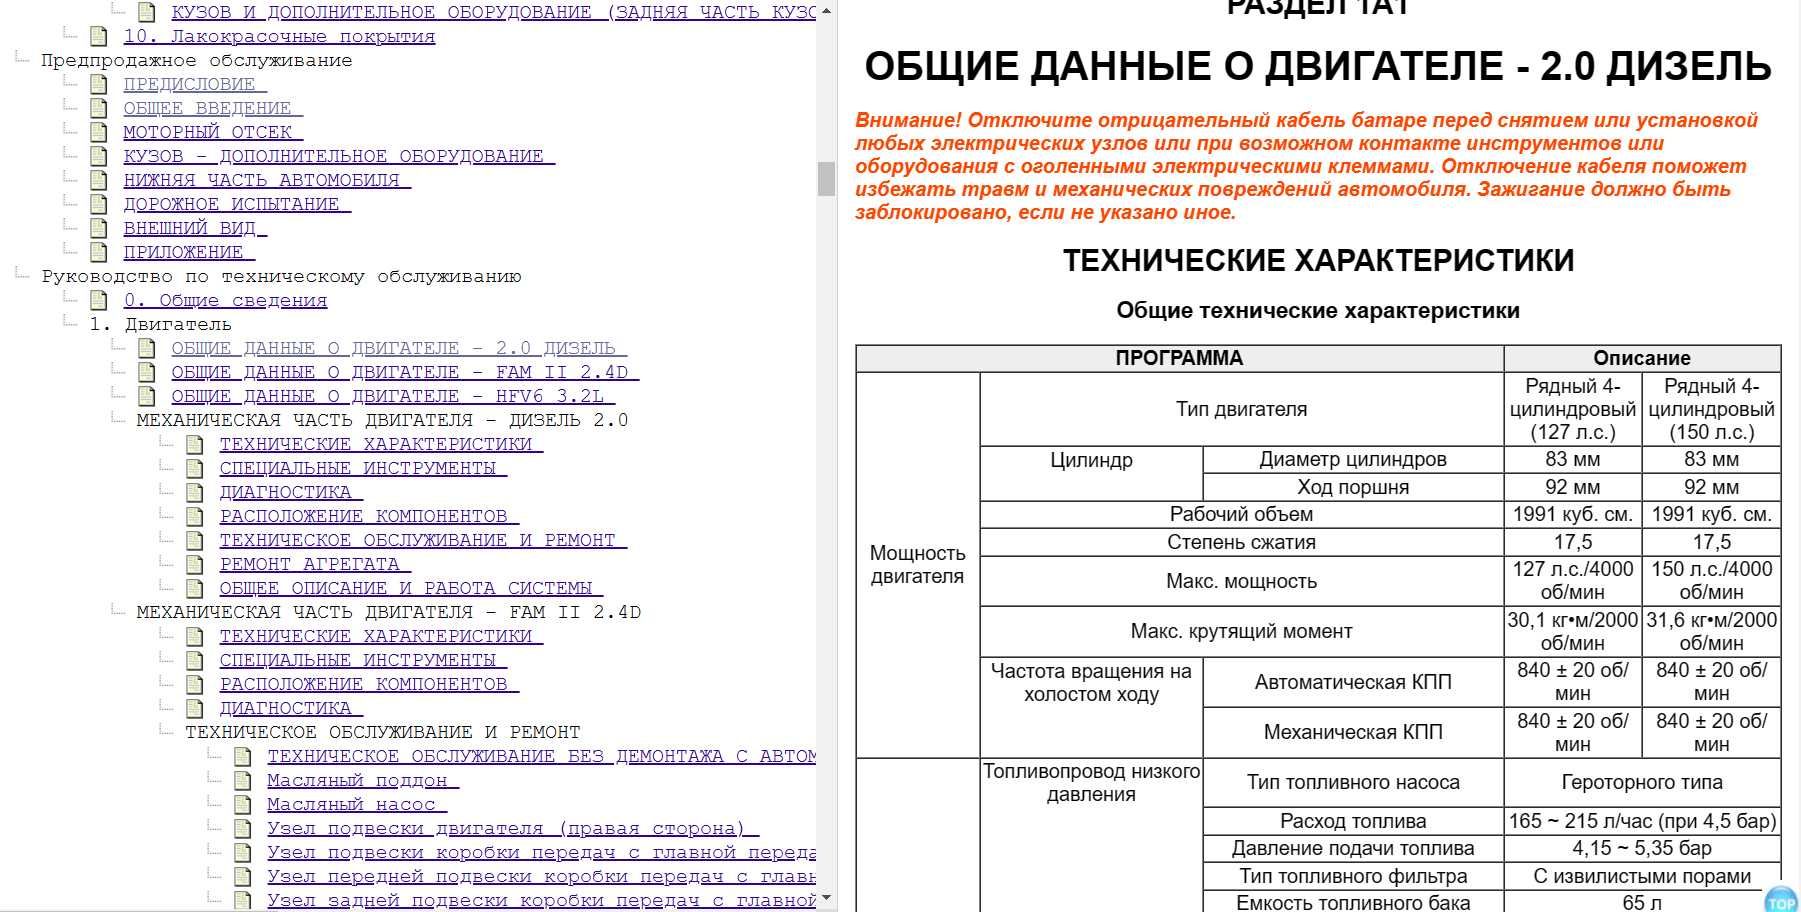Open СПЕЦИАЛЬНЫЕ ИНСТРУМЕНТЫ under ДИЗЕЛЬ 2.0
The image size is (1801, 912).
[363, 468]
